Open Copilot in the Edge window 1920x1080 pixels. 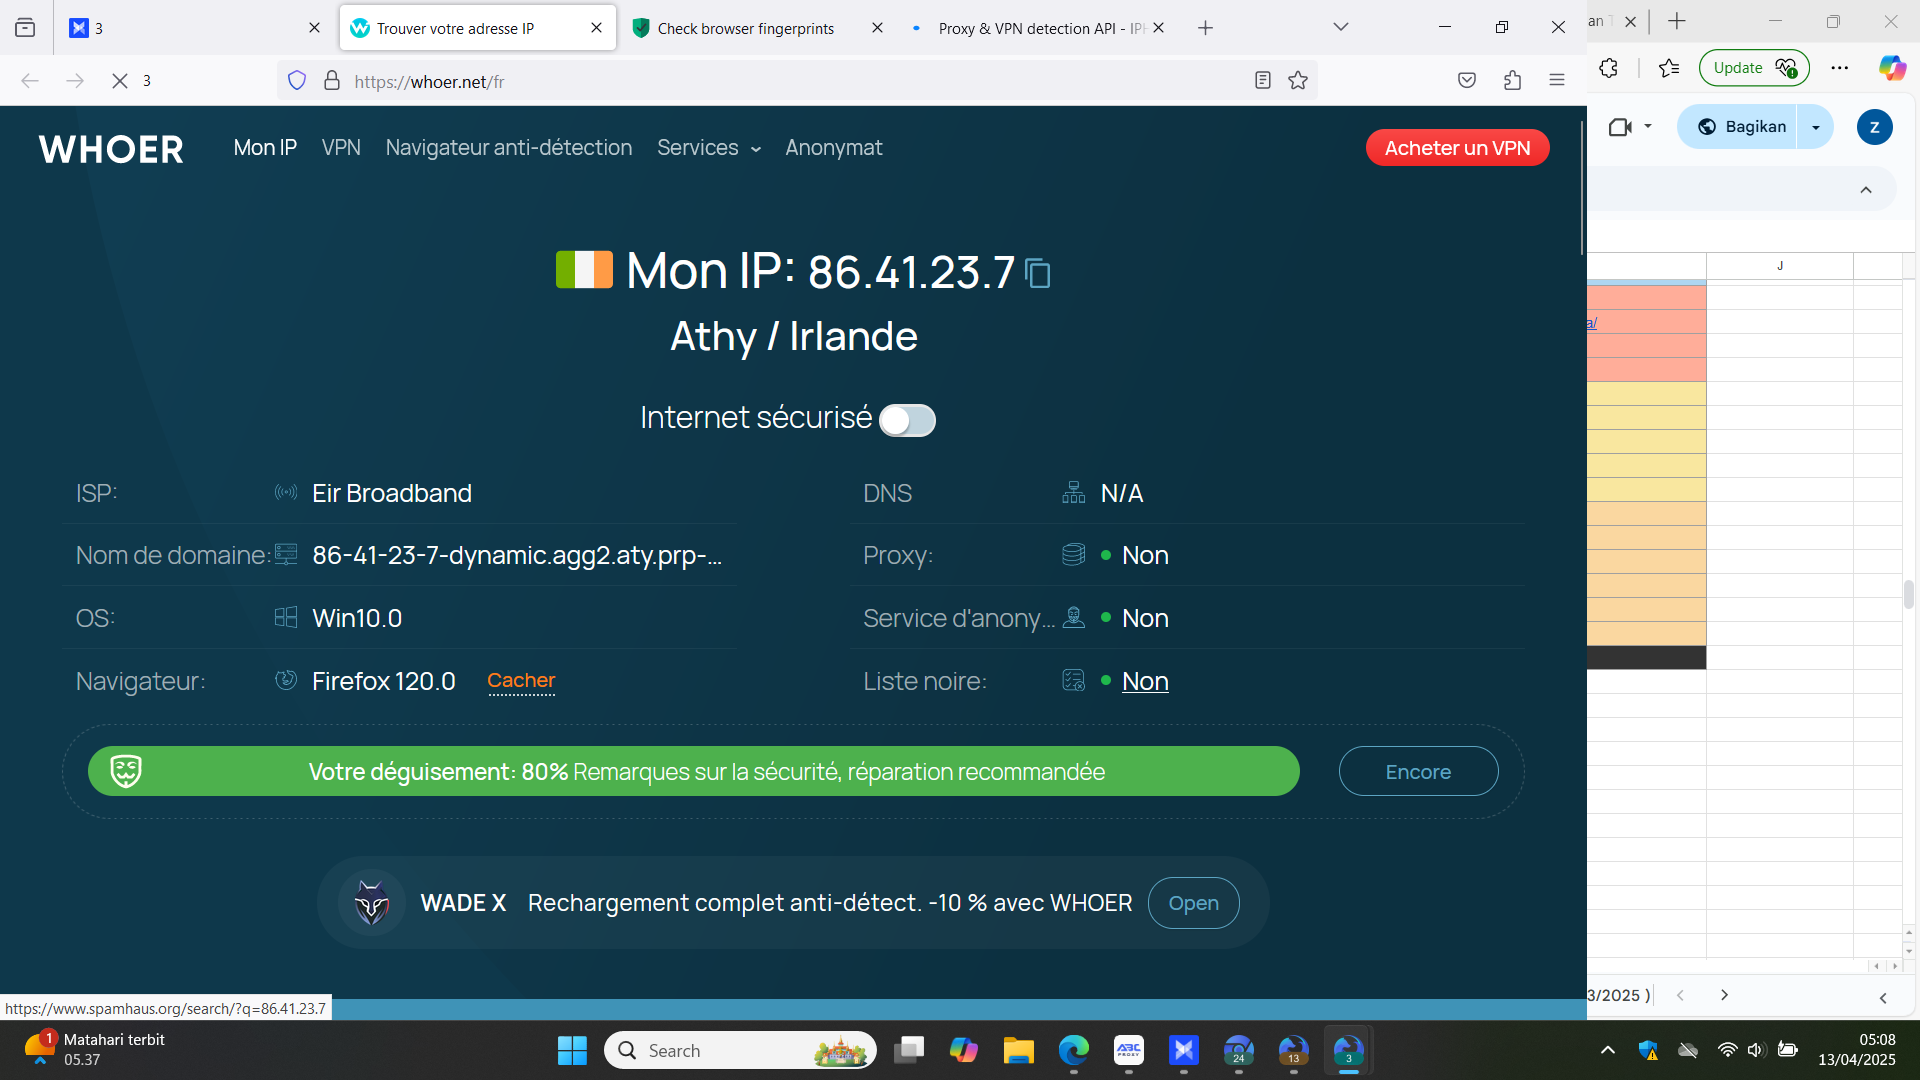pyautogui.click(x=1892, y=68)
